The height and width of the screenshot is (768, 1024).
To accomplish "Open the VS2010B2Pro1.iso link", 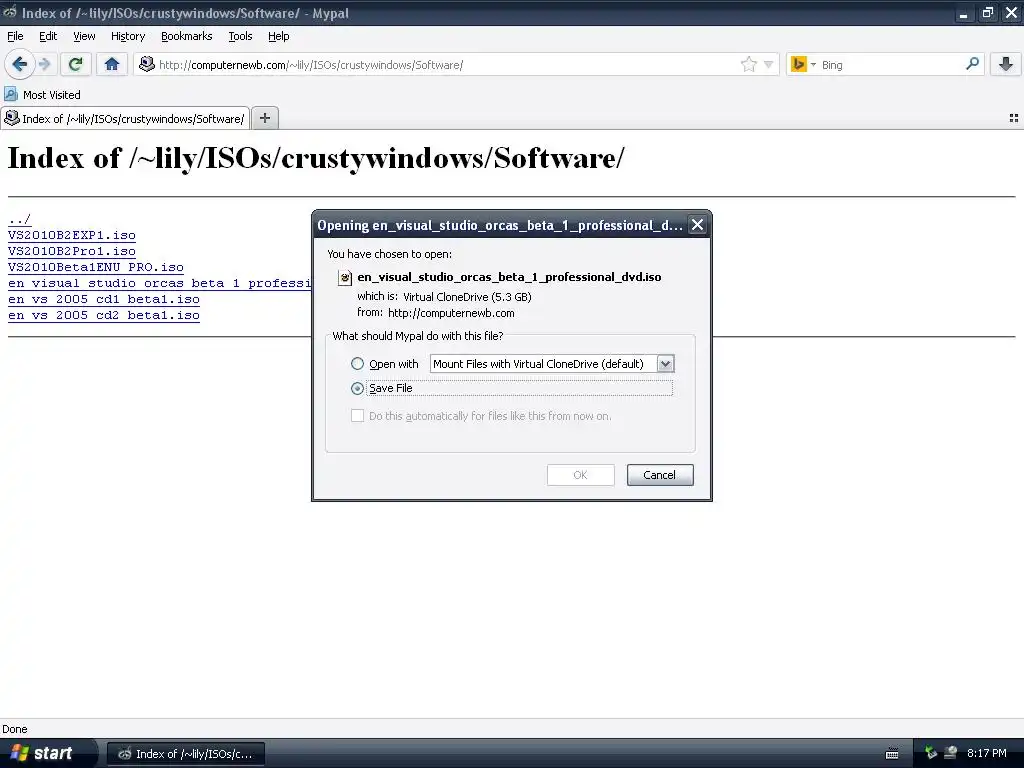I will [72, 251].
